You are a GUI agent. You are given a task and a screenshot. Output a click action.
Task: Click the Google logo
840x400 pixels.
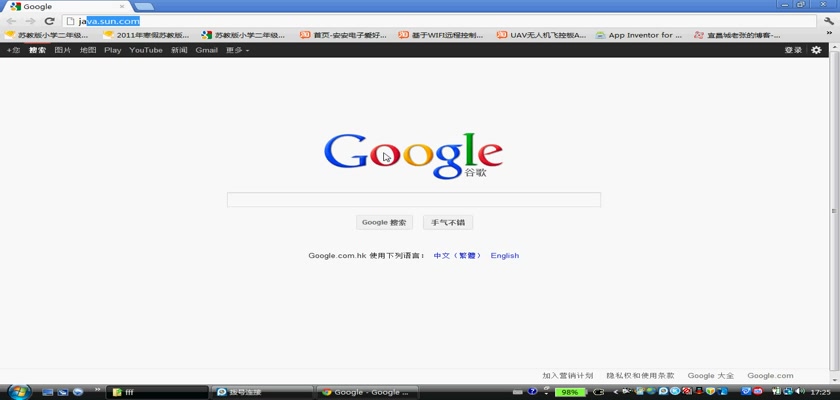point(414,156)
